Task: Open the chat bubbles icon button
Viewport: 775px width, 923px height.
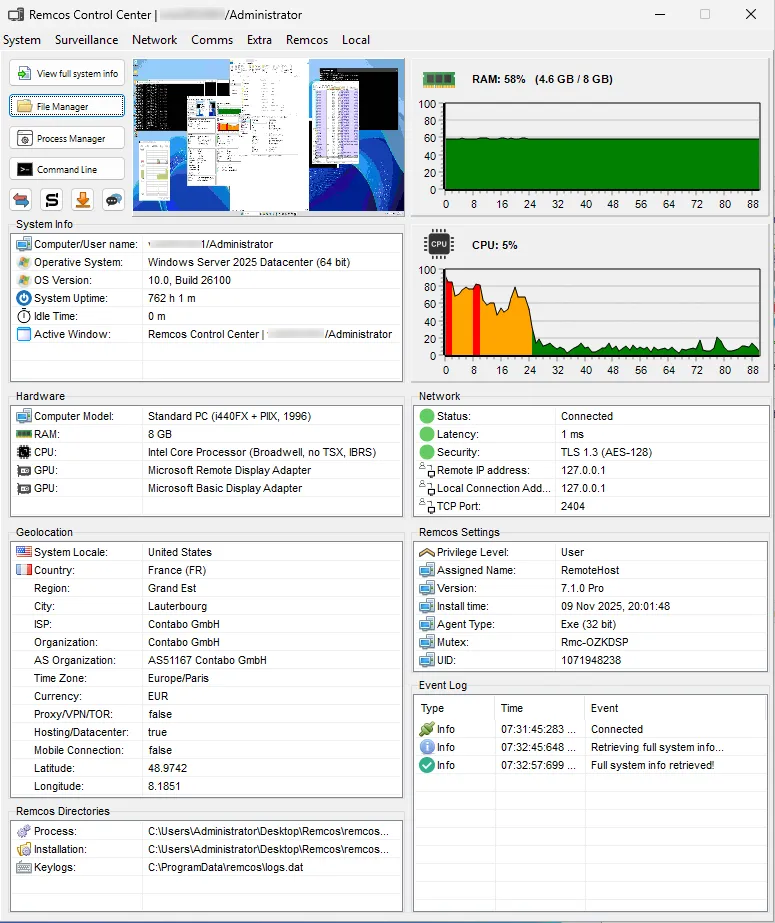Action: 113,200
